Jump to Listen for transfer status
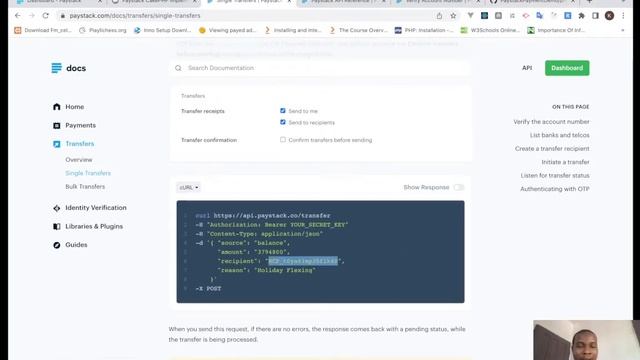This screenshot has width=640, height=360. (555, 176)
